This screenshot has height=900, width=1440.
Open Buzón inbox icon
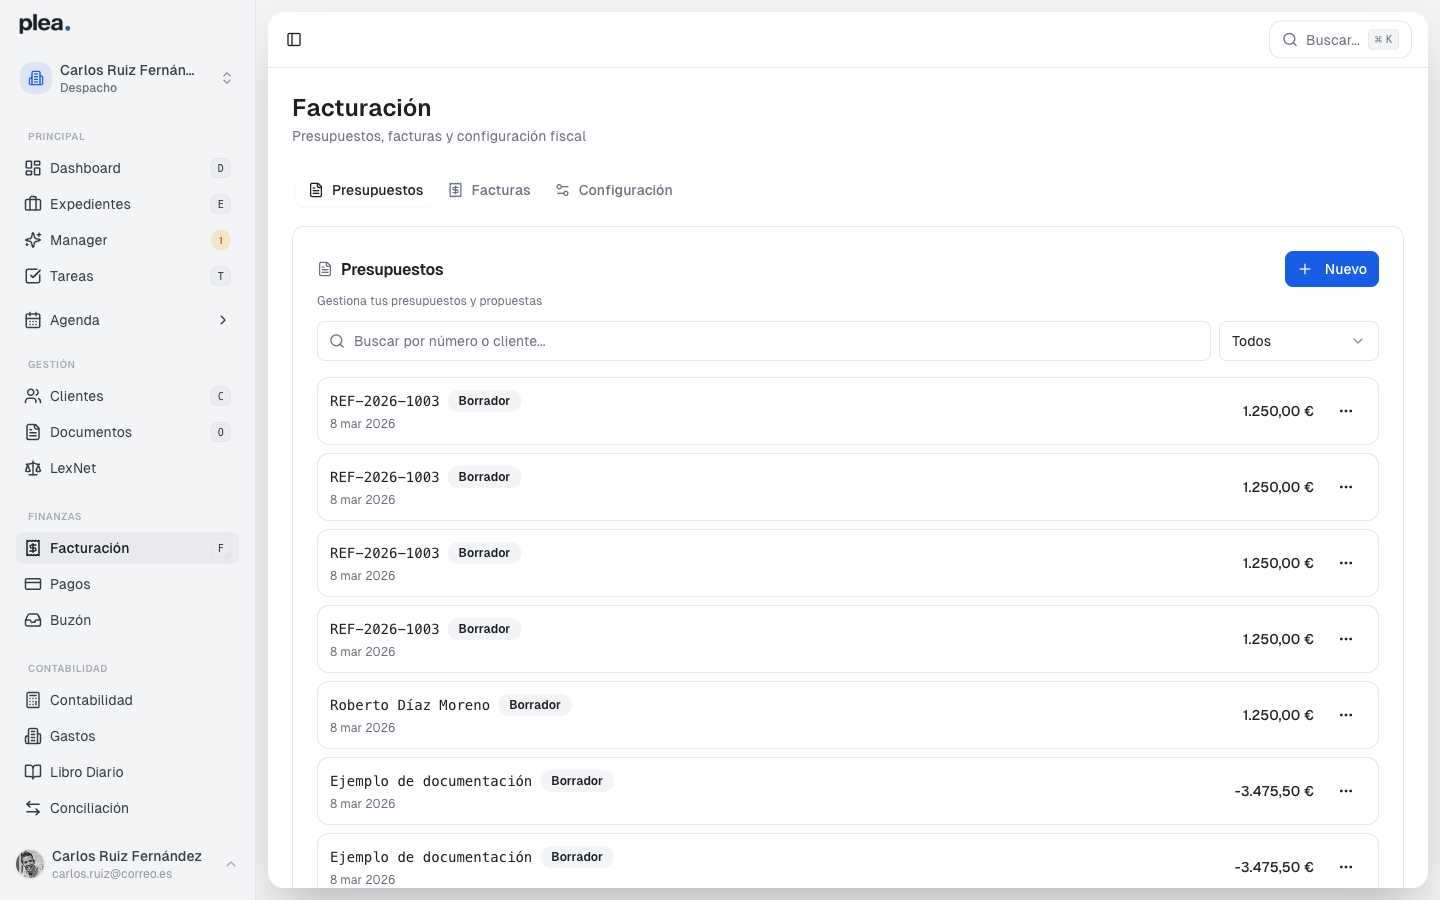pos(33,620)
